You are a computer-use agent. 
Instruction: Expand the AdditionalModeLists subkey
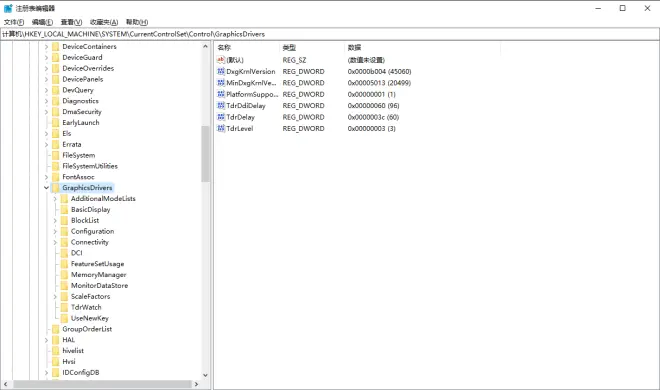pyautogui.click(x=55, y=199)
